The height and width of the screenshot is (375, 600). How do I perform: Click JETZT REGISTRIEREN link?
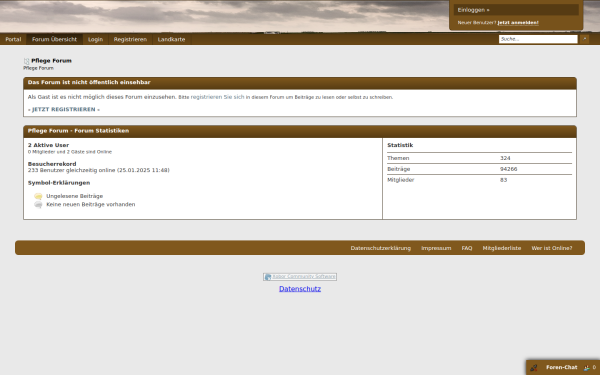64,109
